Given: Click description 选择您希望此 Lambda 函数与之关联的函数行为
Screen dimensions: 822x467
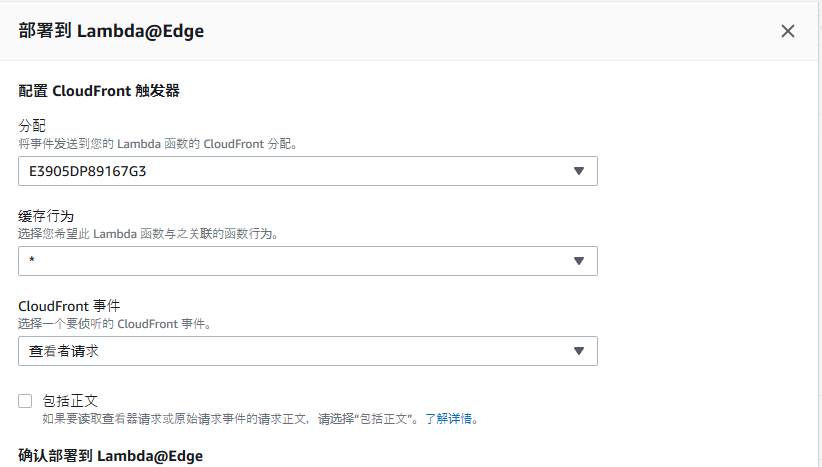Looking at the screenshot, I should pos(148,234).
